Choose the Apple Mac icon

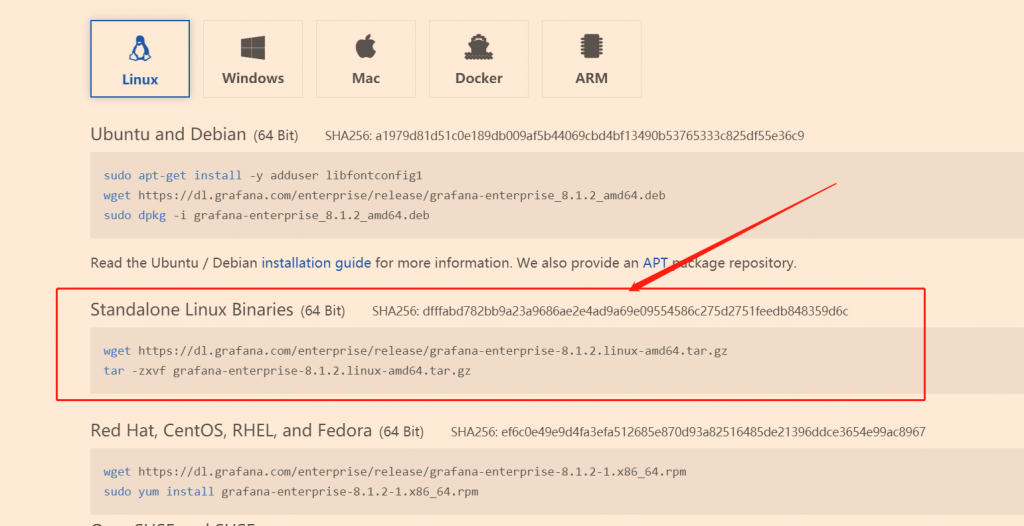click(x=366, y=48)
